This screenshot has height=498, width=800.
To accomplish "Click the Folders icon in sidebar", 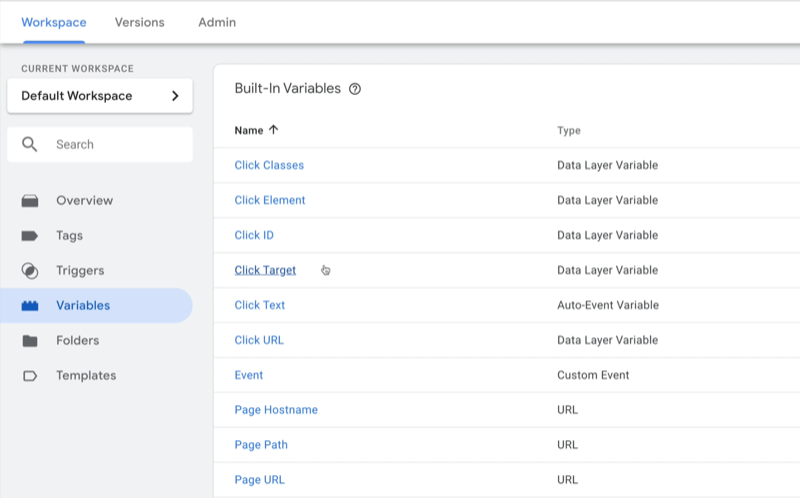I will (x=30, y=341).
